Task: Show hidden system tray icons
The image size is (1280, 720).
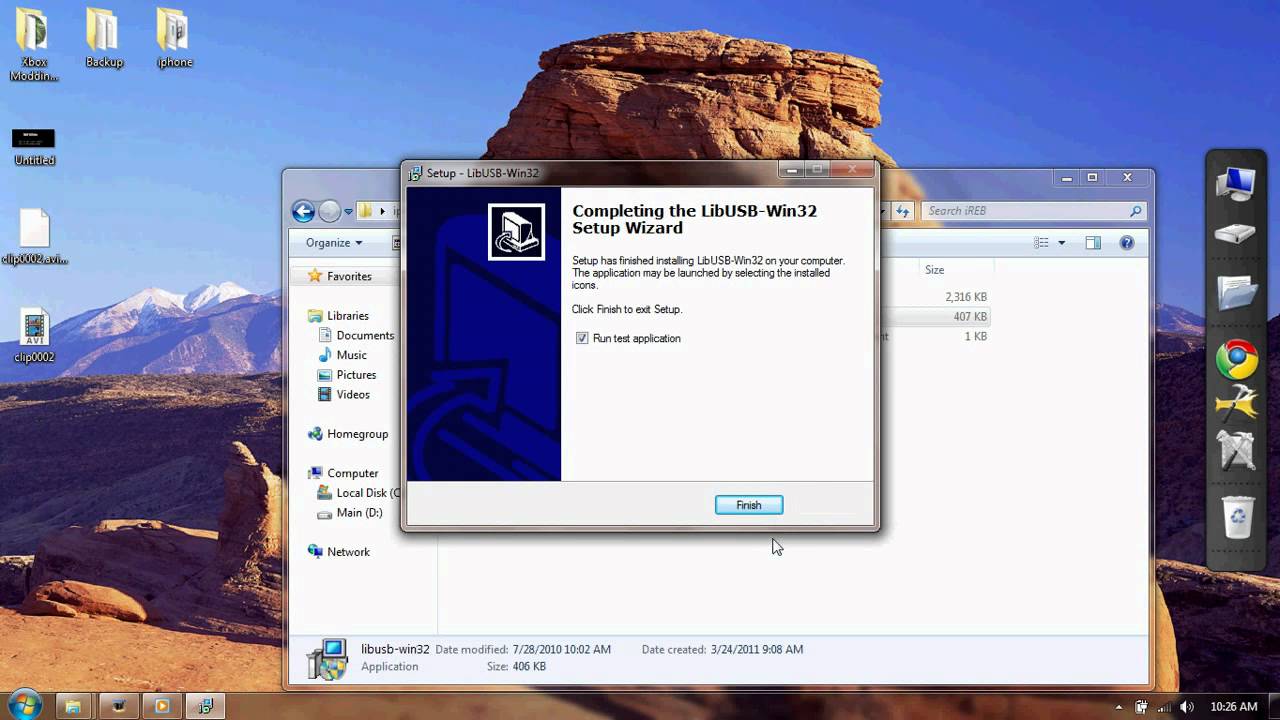Action: tap(1119, 707)
